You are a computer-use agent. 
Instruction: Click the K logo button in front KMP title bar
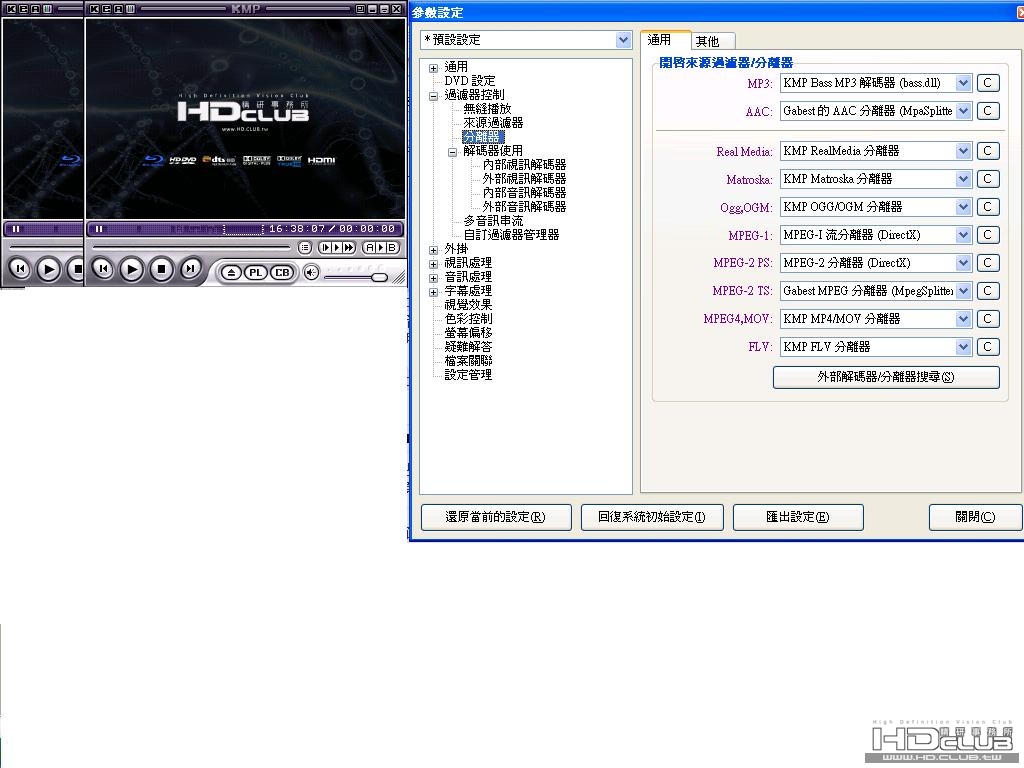[x=94, y=9]
